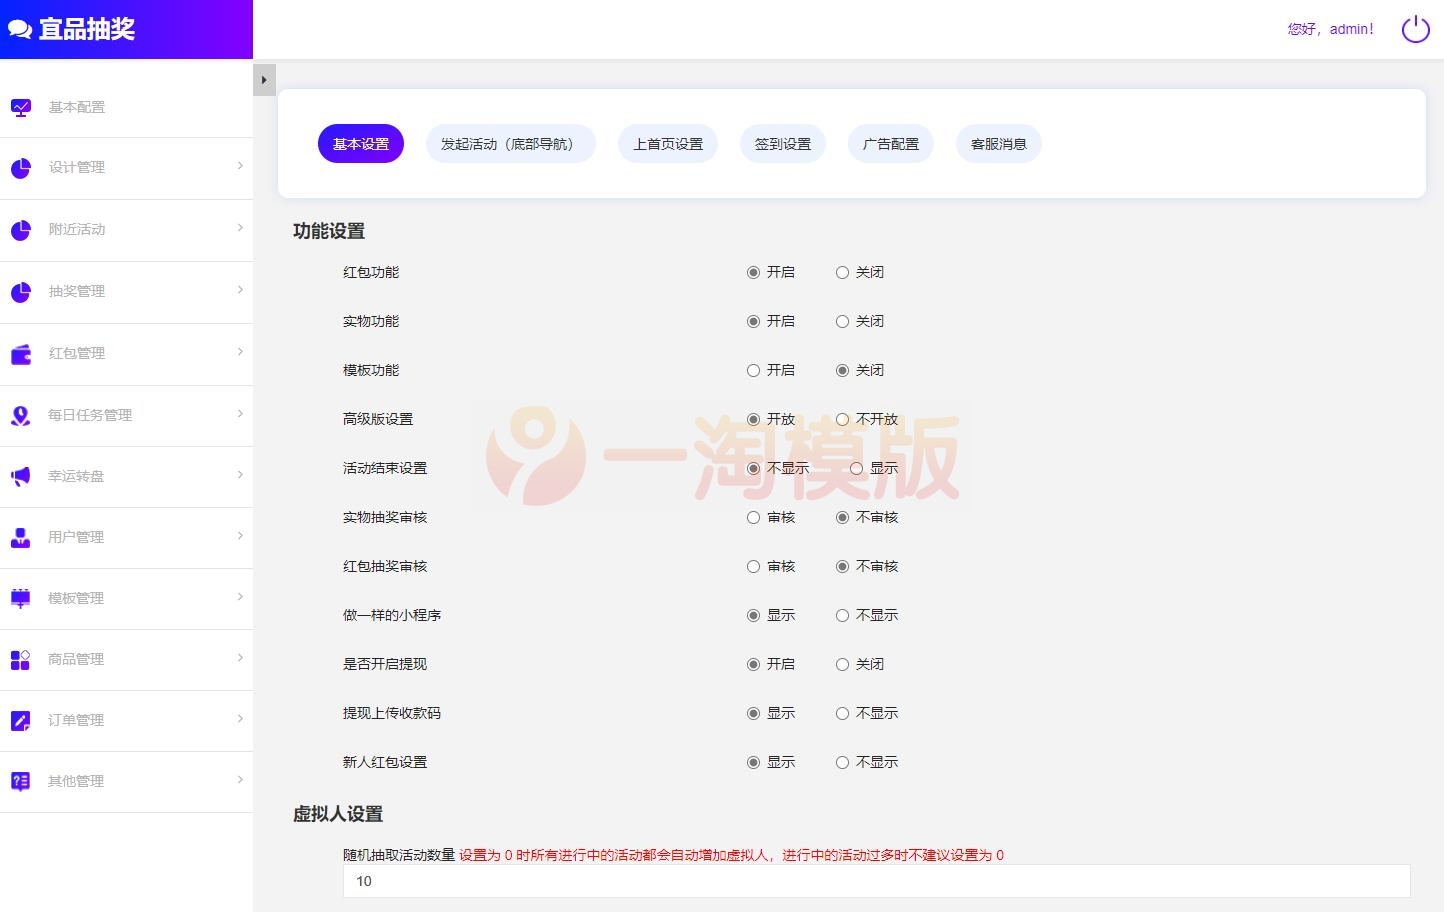Open 幸运转盘 via its megaphone icon
This screenshot has height=912, width=1444.
coord(21,476)
